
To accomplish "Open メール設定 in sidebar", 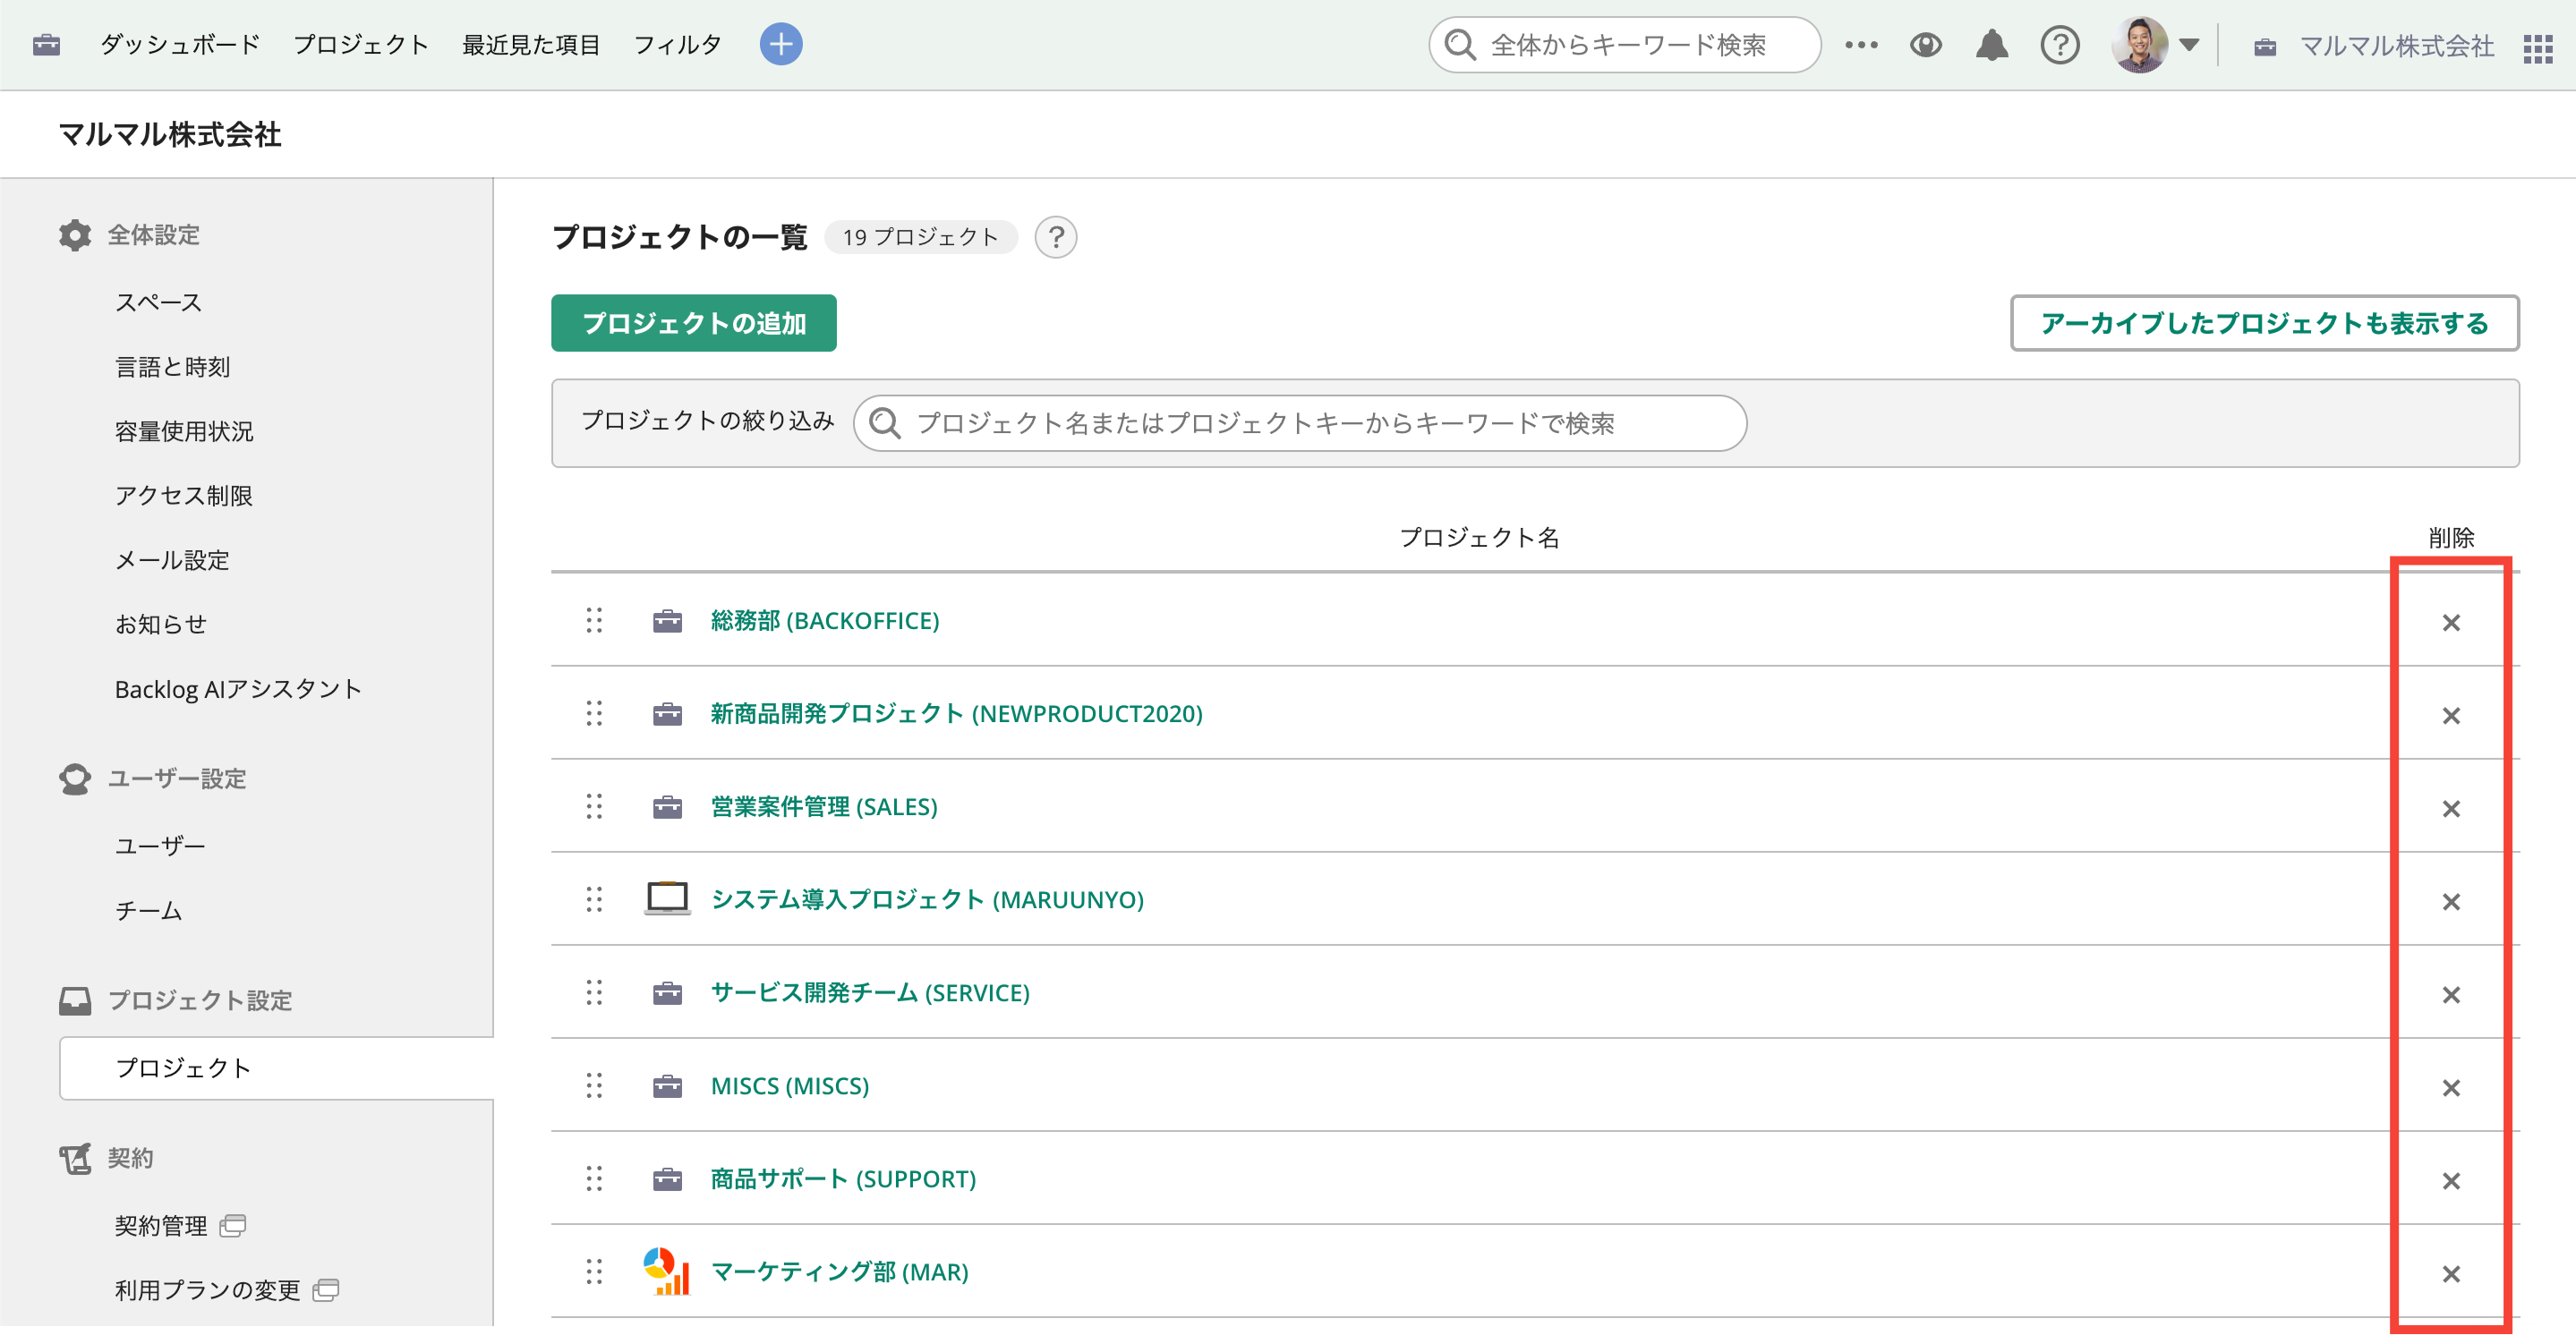I will 172,560.
